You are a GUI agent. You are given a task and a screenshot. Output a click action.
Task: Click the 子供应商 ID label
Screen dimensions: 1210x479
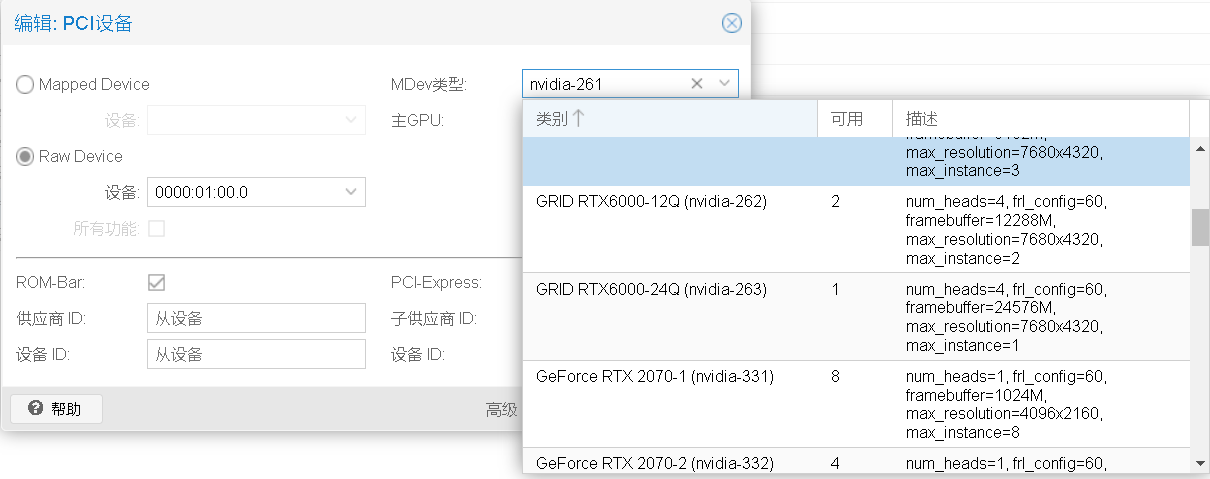tap(434, 319)
